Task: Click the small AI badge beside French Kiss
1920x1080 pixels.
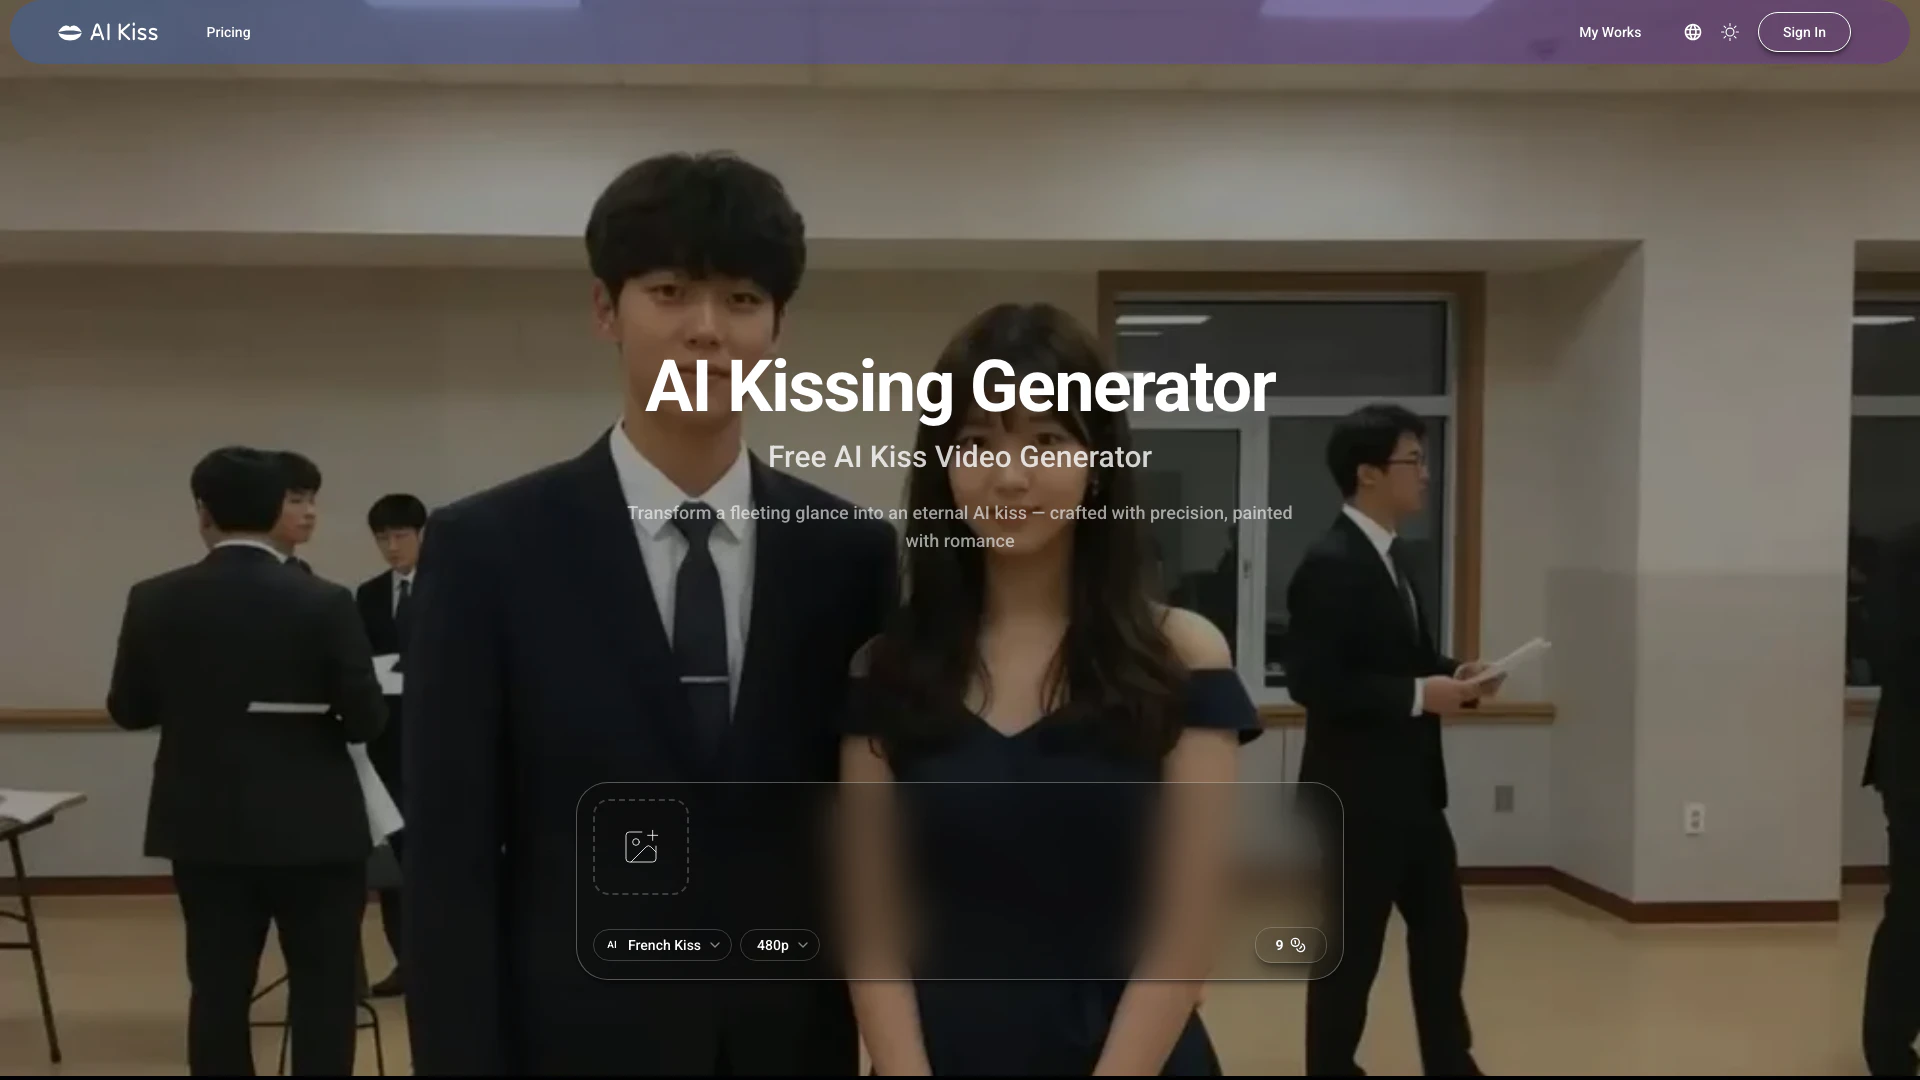Action: click(x=612, y=945)
